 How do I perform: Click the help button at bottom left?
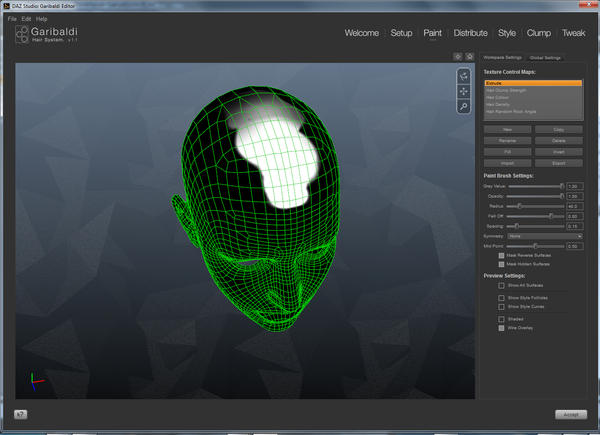coord(21,414)
